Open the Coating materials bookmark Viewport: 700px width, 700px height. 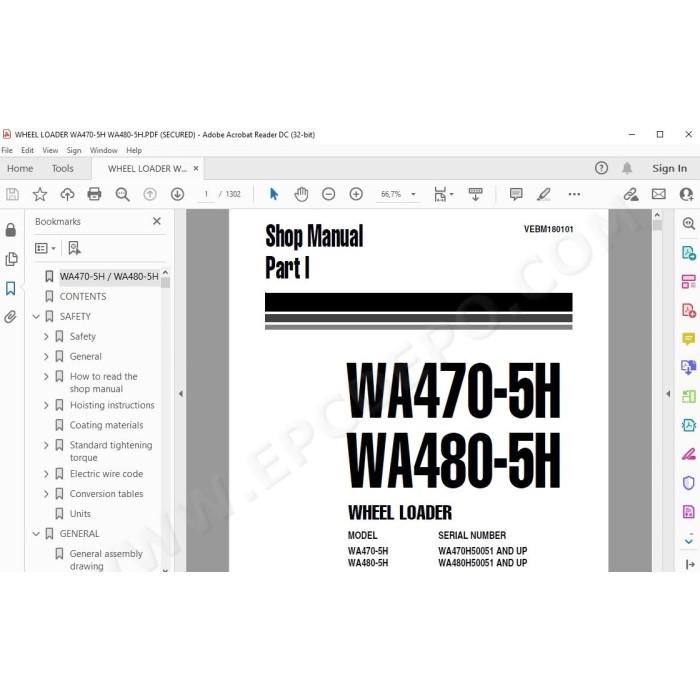106,425
